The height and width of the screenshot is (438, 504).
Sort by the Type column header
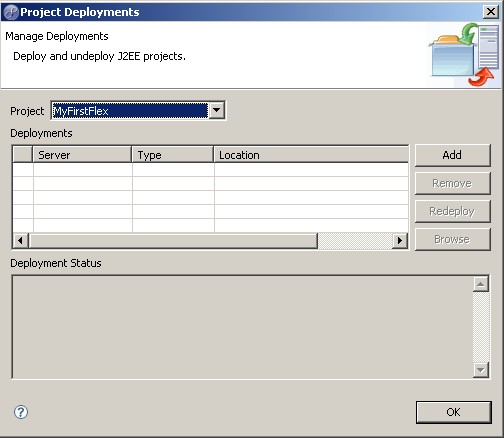[x=173, y=155]
